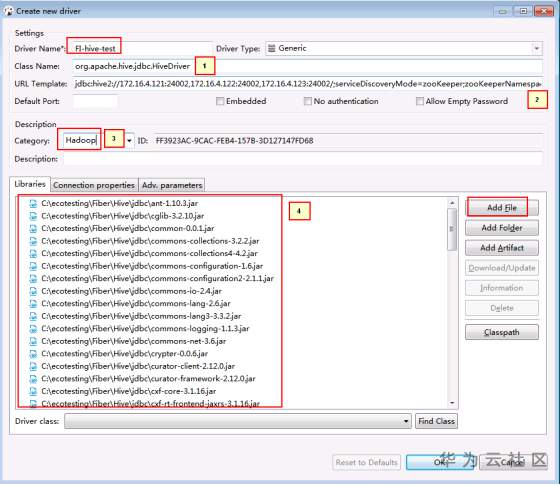560x485 pixels.
Task: Select common-0.0.1.jar library row
Action: [x=128, y=229]
